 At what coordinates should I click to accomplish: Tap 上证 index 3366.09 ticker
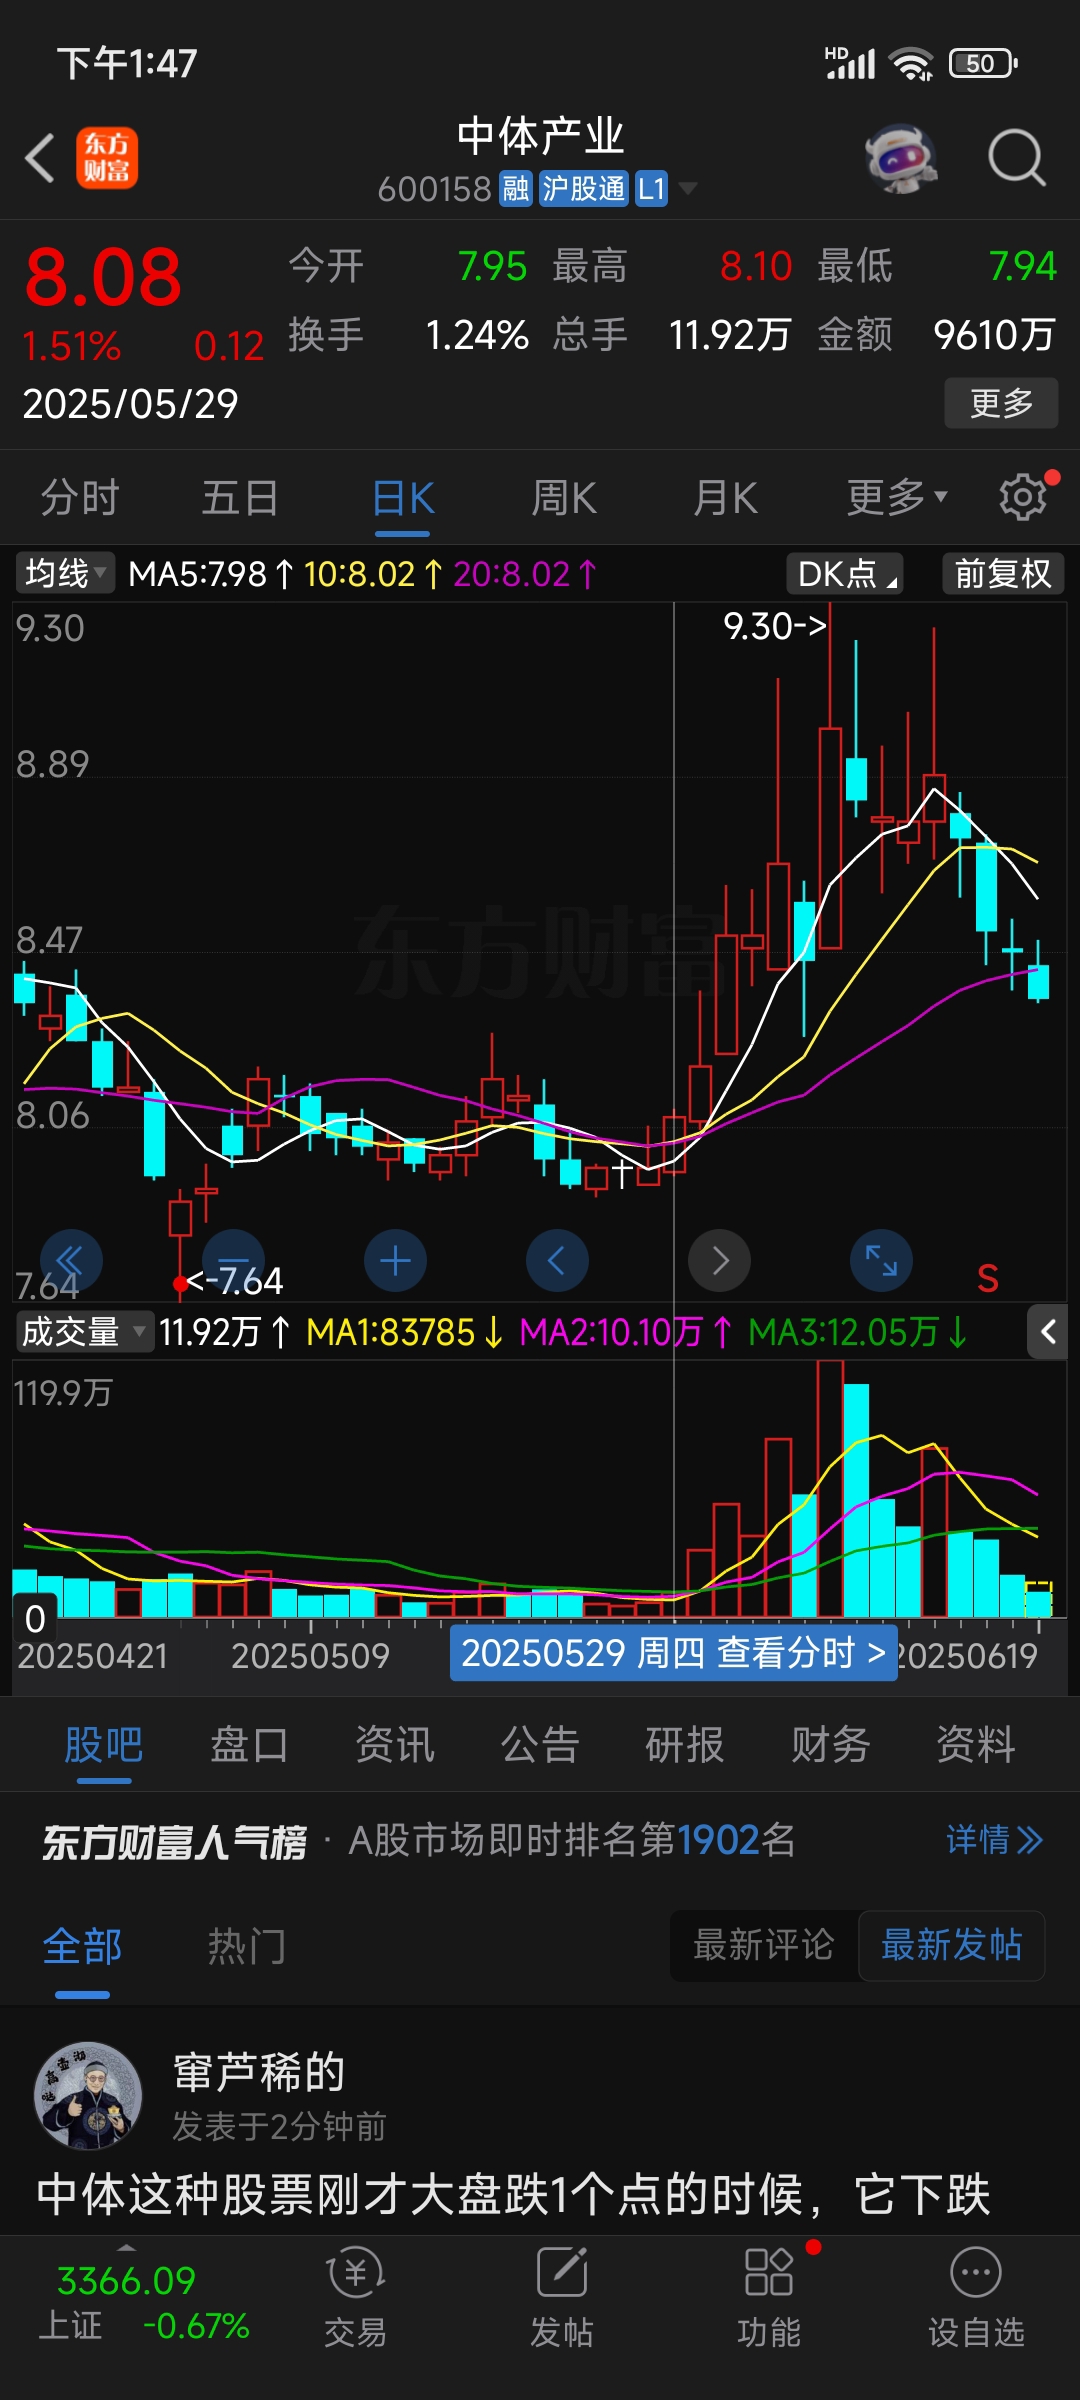(x=143, y=2303)
